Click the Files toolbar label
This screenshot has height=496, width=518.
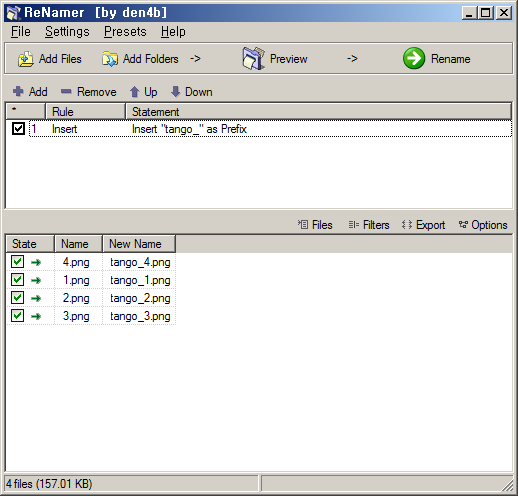click(322, 225)
